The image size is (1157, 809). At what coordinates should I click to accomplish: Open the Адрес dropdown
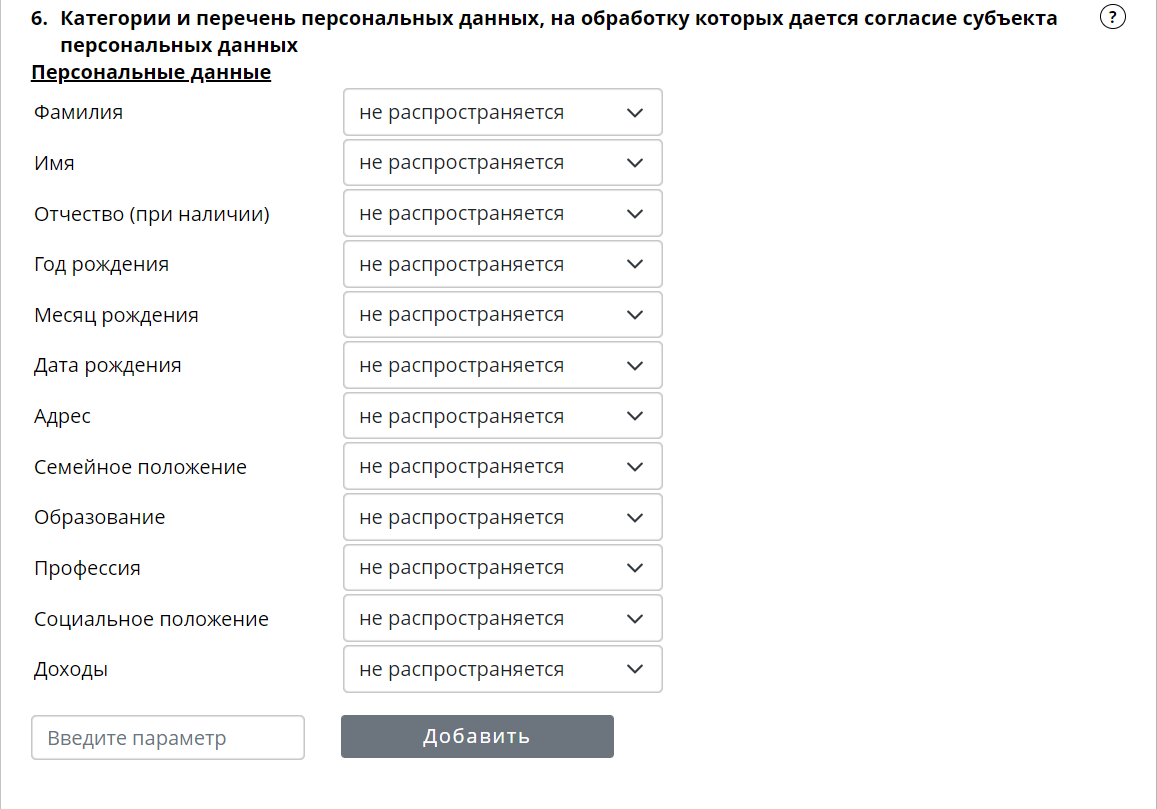pyautogui.click(x=502, y=416)
